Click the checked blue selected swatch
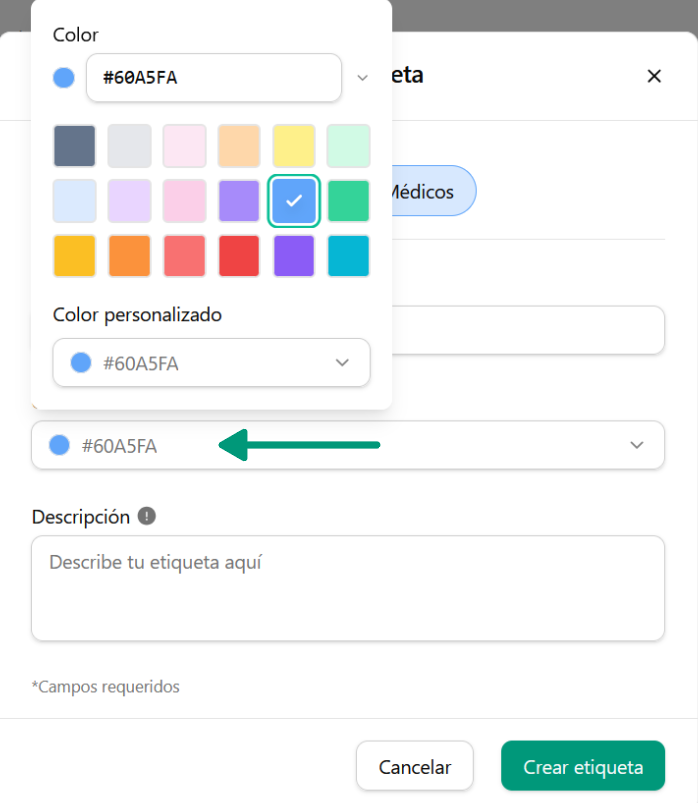 pyautogui.click(x=294, y=201)
